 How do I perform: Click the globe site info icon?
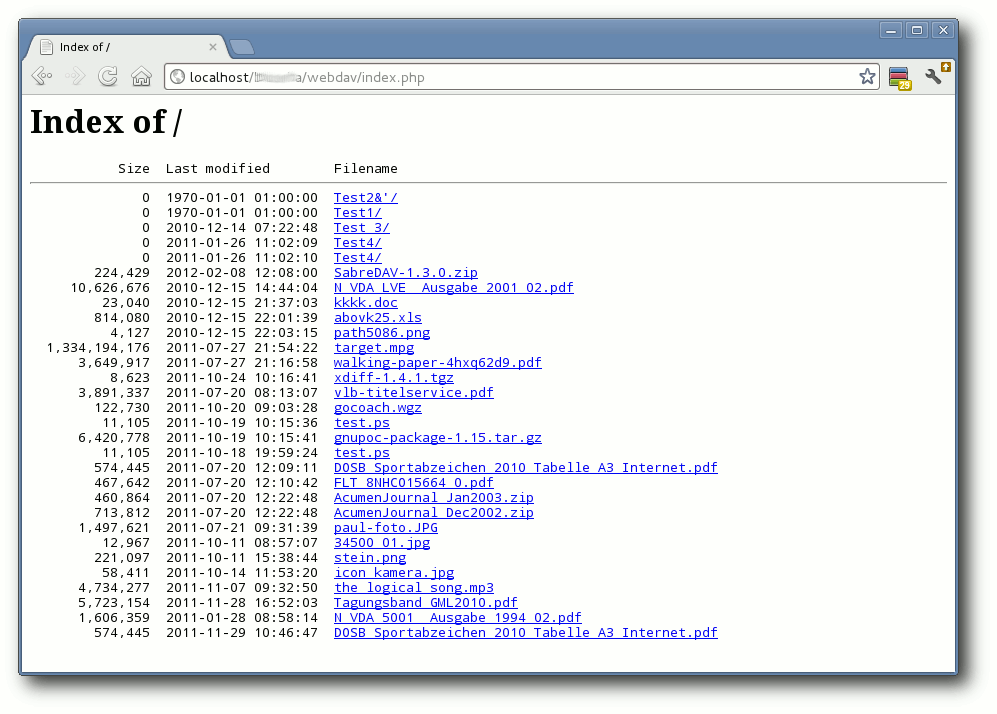pos(177,77)
